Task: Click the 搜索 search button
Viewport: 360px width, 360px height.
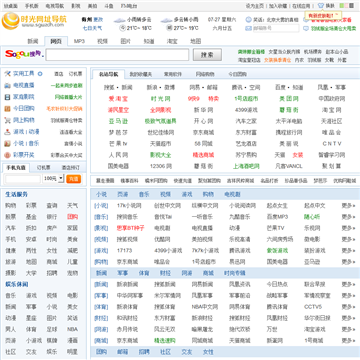Action: pyautogui.click(x=207, y=55)
